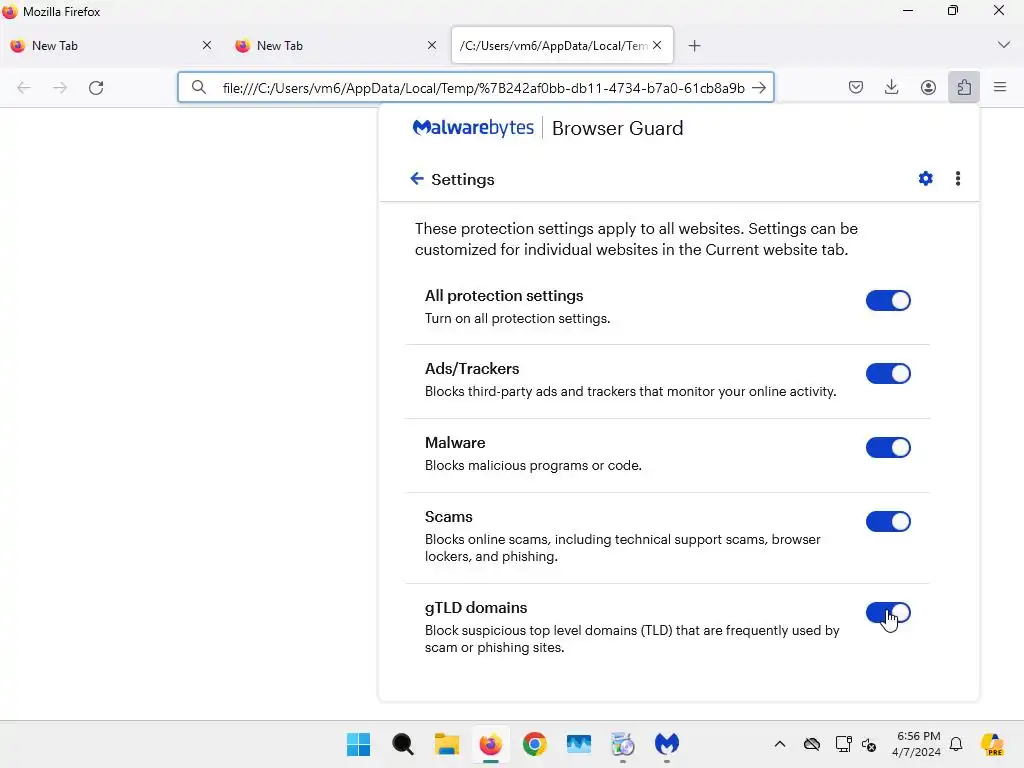This screenshot has height=768, width=1024.
Task: Click the 6:56 PM clock and date
Action: 917,744
